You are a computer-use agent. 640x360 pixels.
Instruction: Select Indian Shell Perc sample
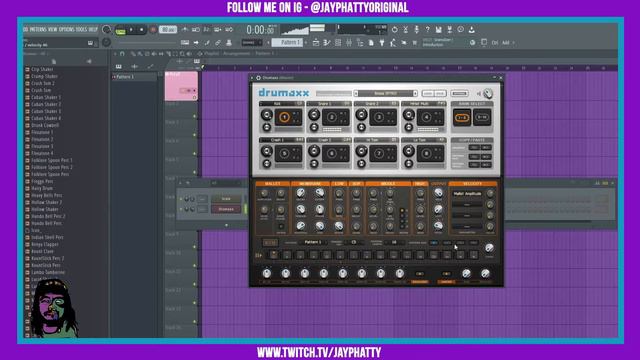(x=47, y=238)
